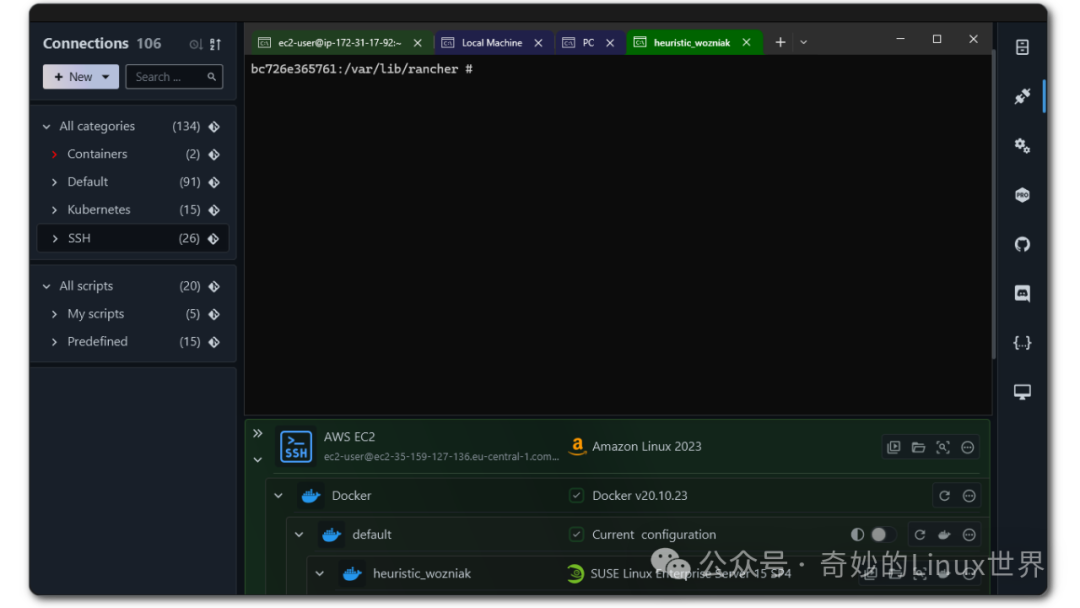Collapse the Docker entry chevron
The height and width of the screenshot is (608, 1080).
point(278,496)
